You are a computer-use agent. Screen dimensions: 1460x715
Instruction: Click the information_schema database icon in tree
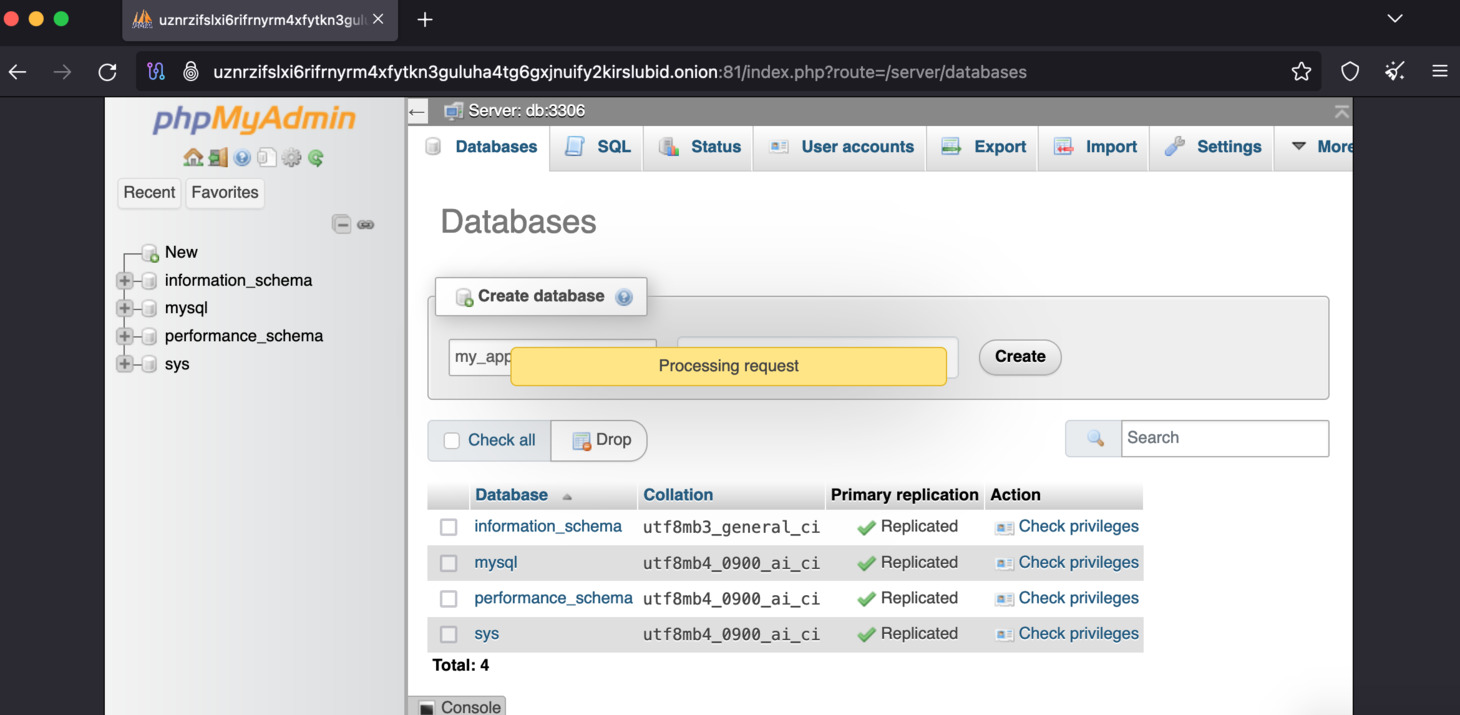coord(149,281)
